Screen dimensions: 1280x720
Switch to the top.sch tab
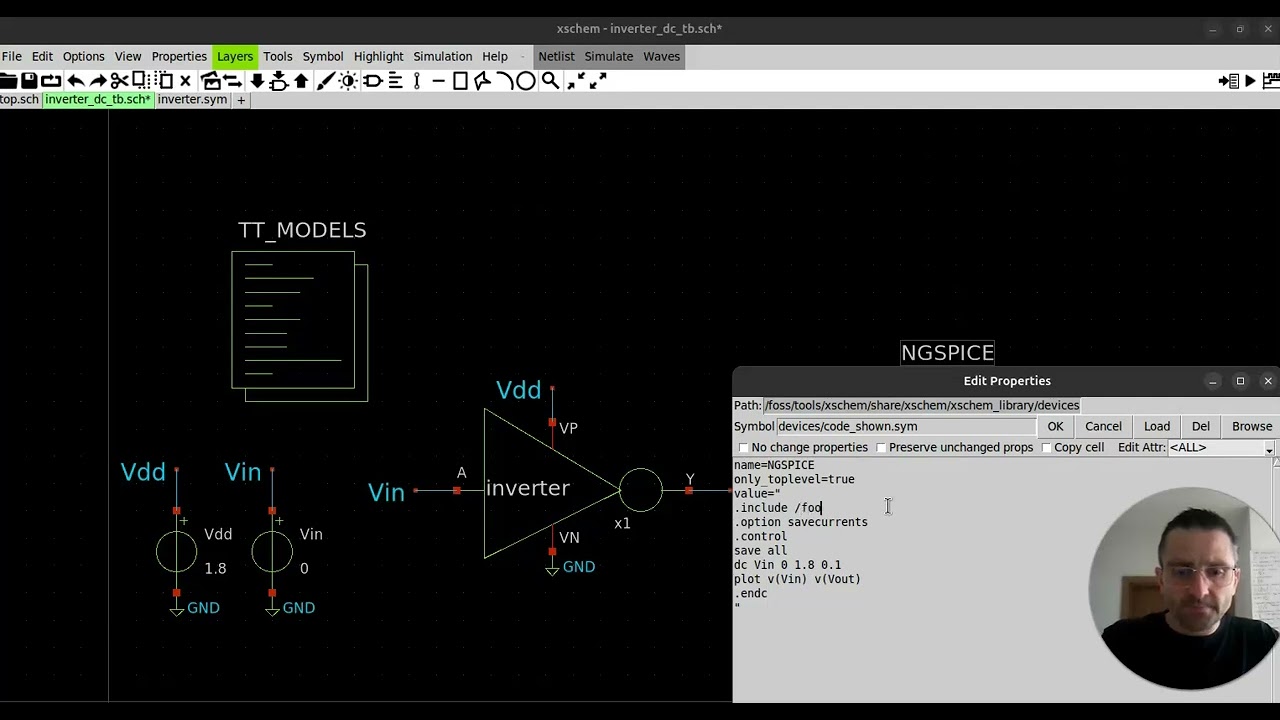click(x=19, y=100)
